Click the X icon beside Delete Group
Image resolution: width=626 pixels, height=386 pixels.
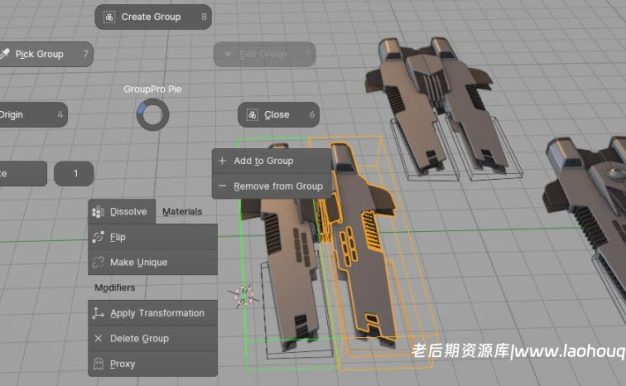[x=98, y=338]
